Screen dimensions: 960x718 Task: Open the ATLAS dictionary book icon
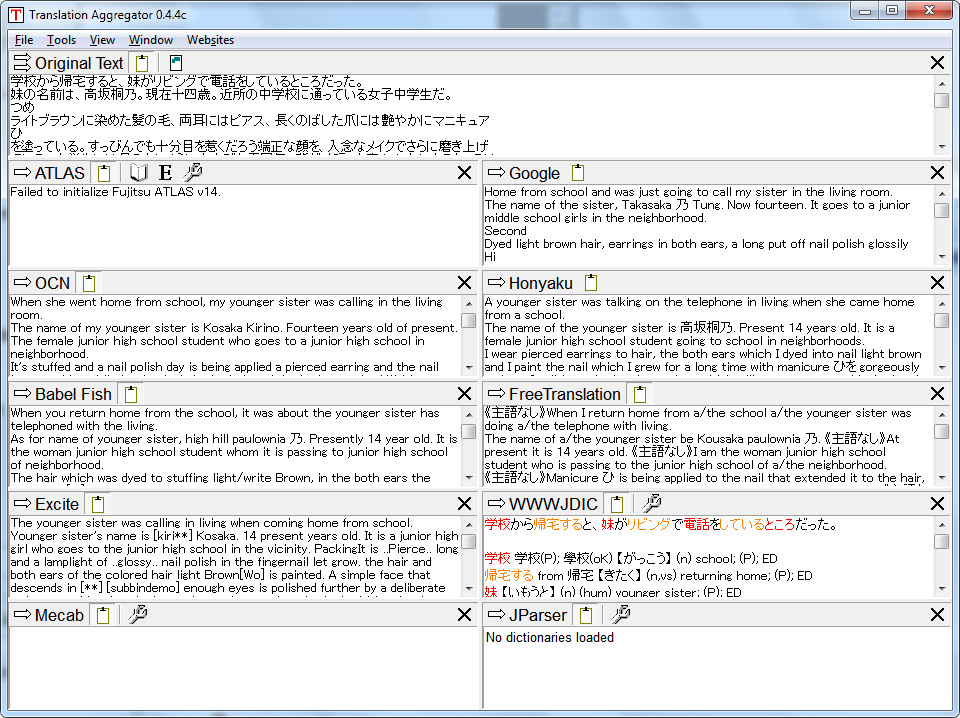coord(139,173)
